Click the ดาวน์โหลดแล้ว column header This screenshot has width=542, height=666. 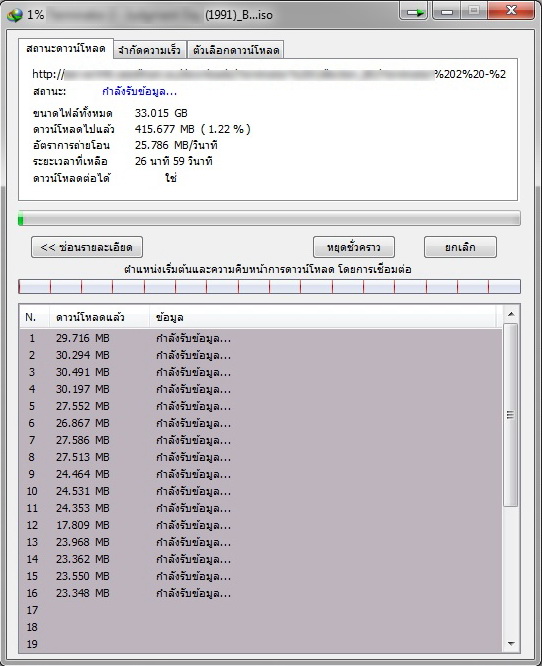(x=99, y=317)
